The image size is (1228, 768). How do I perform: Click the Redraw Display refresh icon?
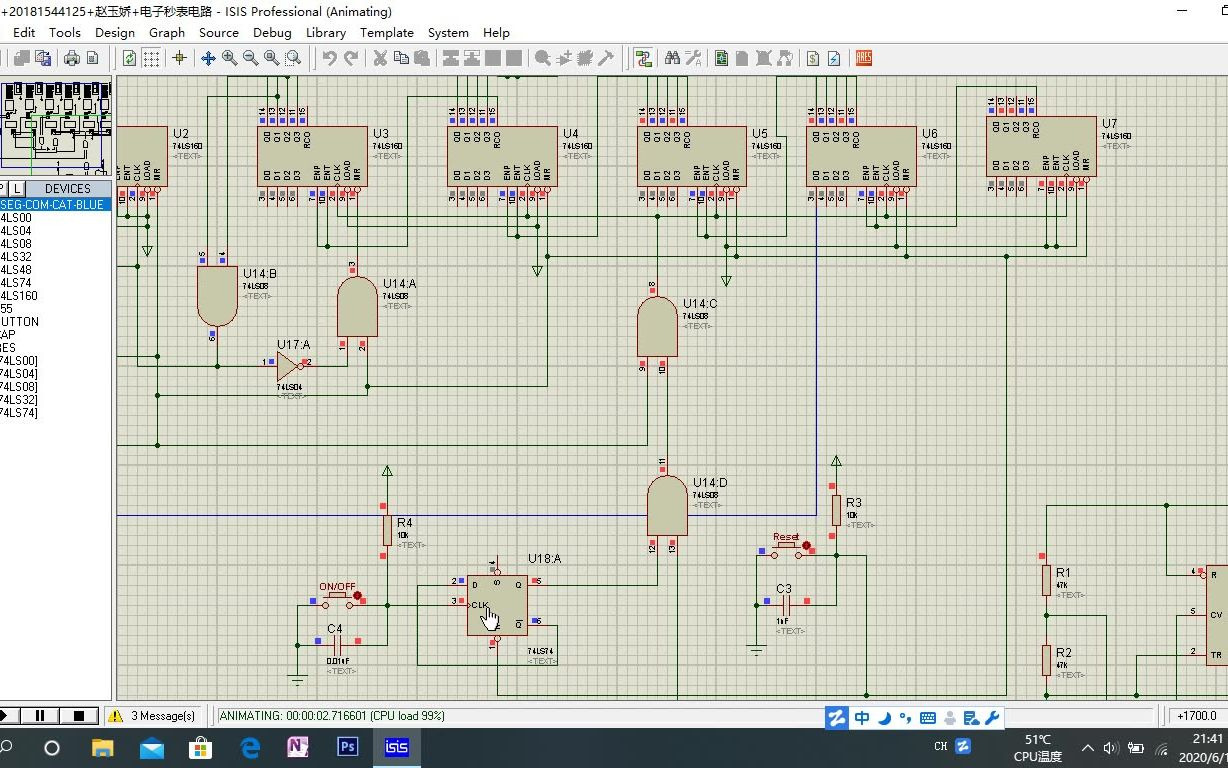(x=130, y=58)
